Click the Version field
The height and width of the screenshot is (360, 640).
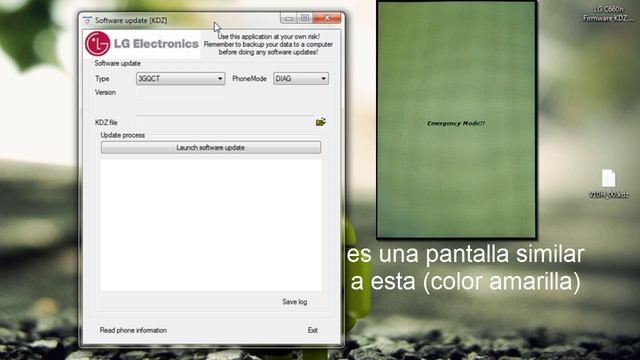(180, 93)
